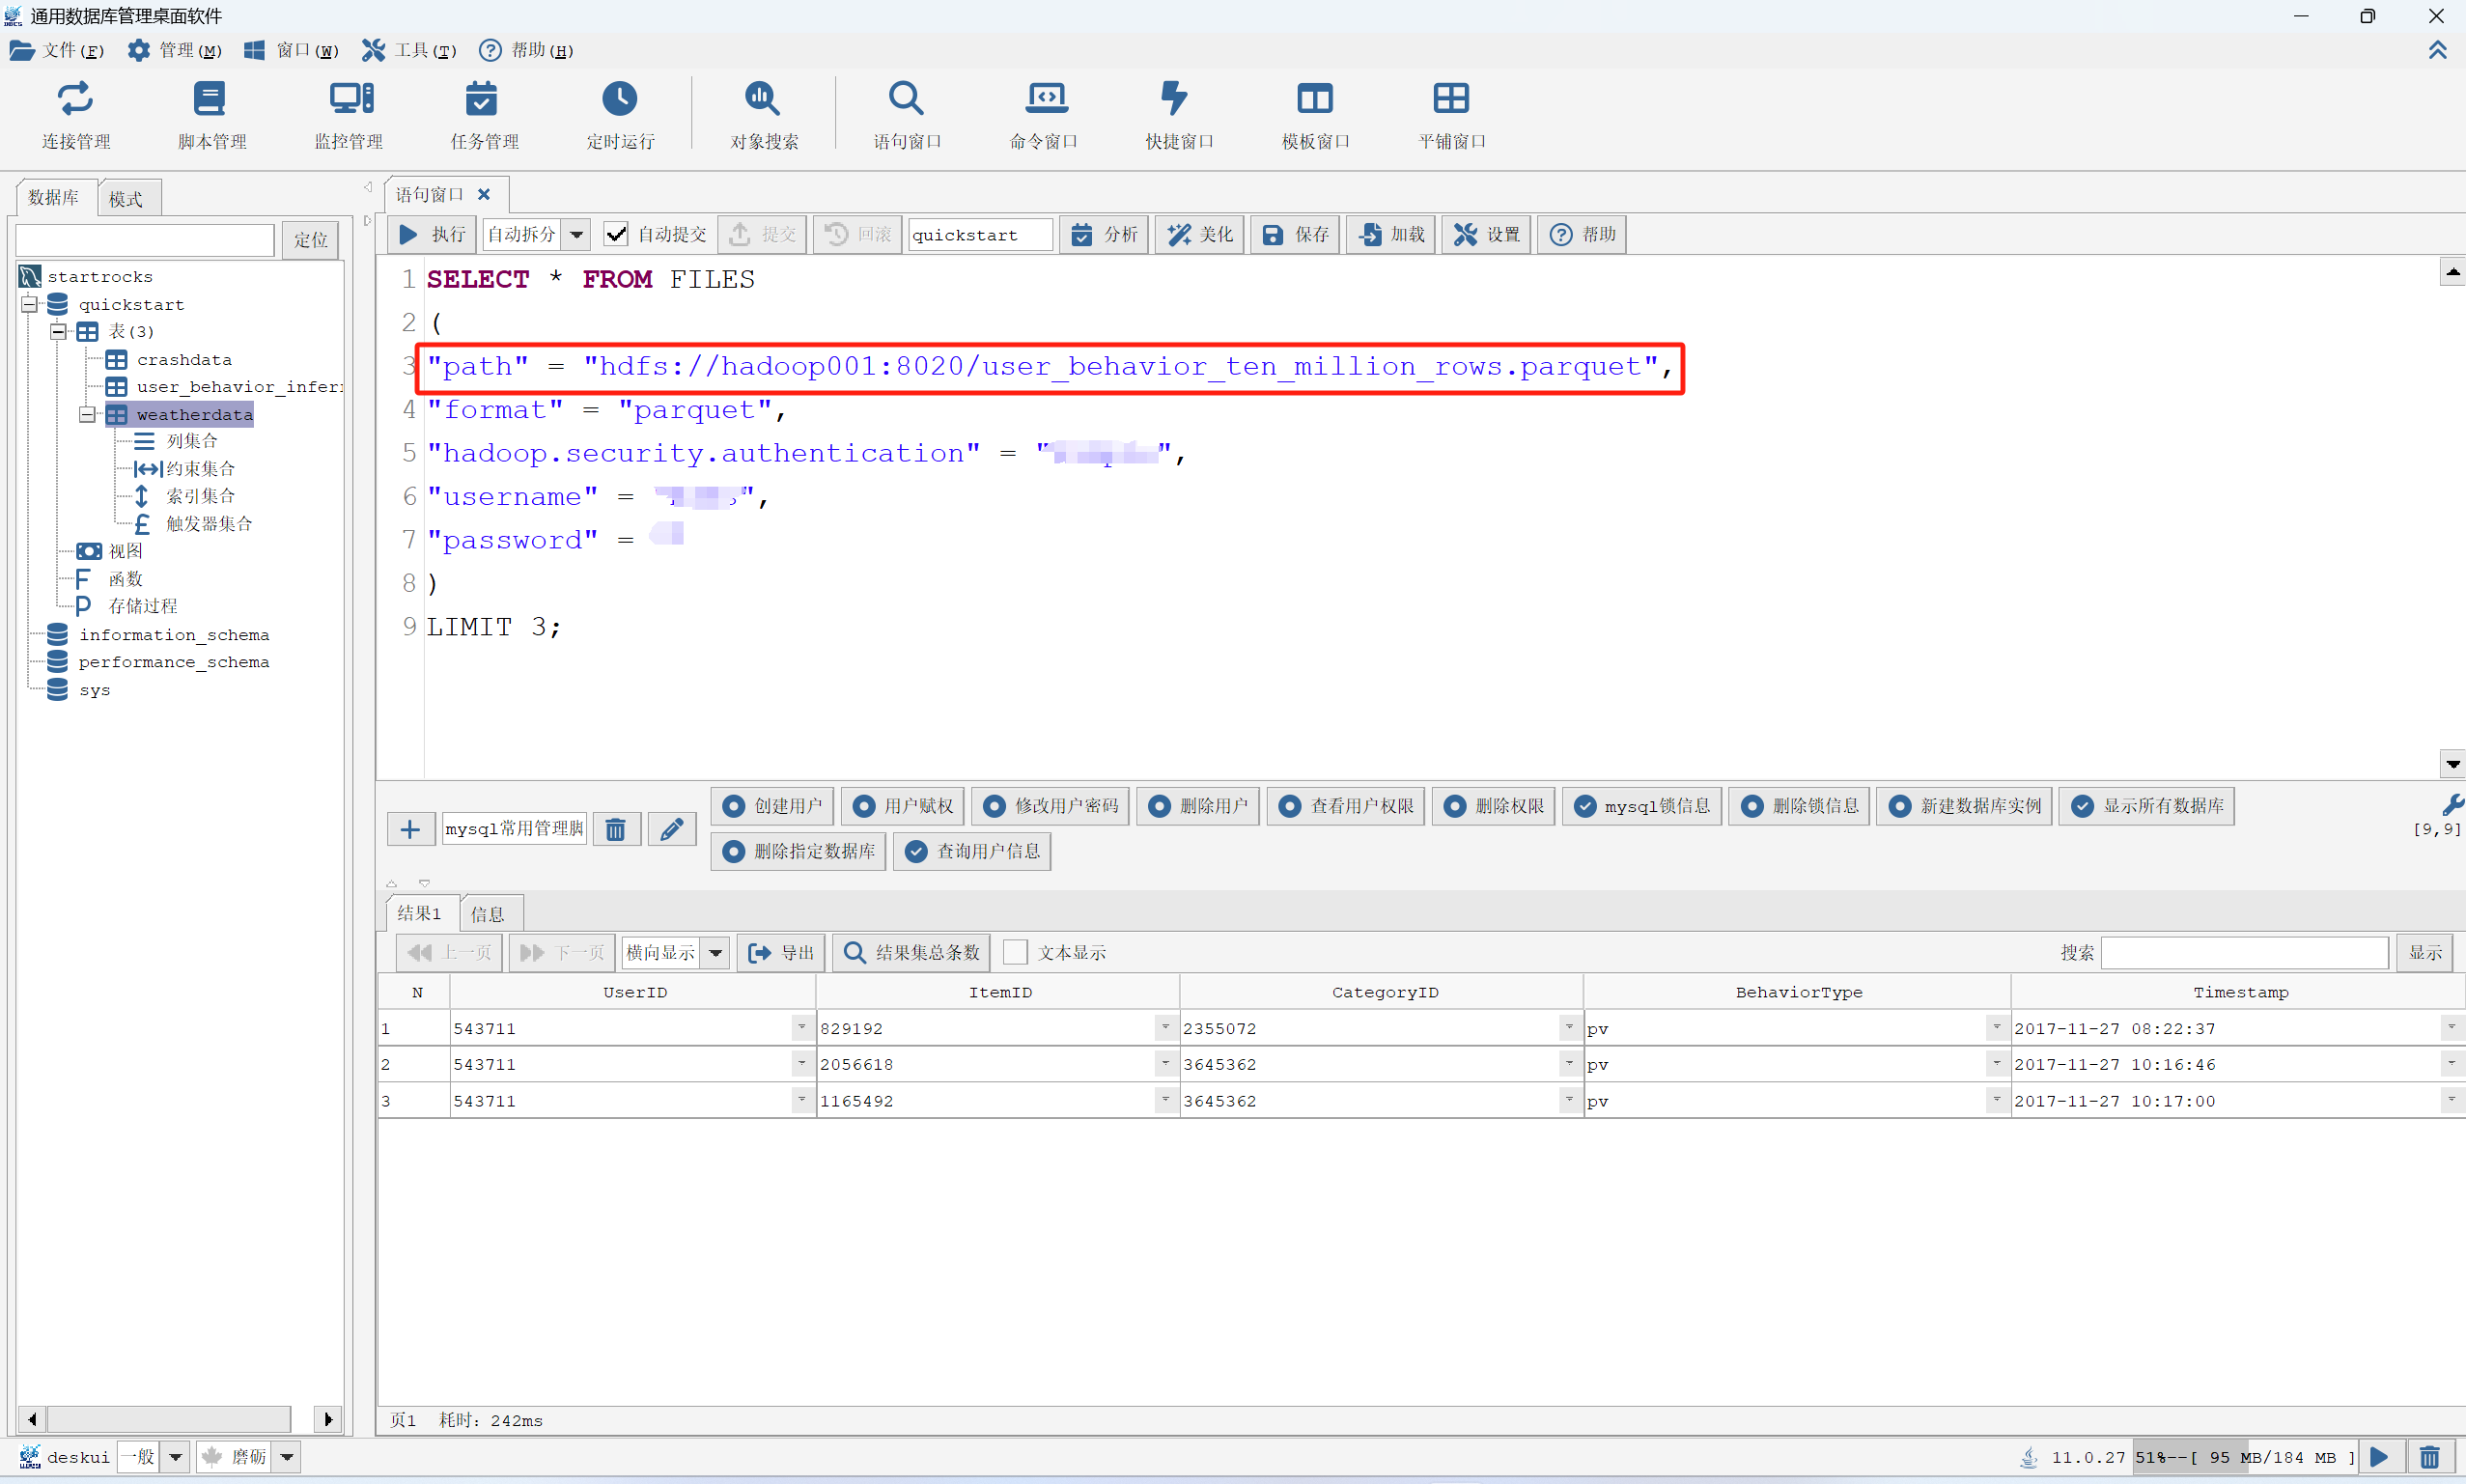The image size is (2466, 1484).
Task: Uncheck the 自动提交 auto-commit checkbox
Action: [x=617, y=235]
